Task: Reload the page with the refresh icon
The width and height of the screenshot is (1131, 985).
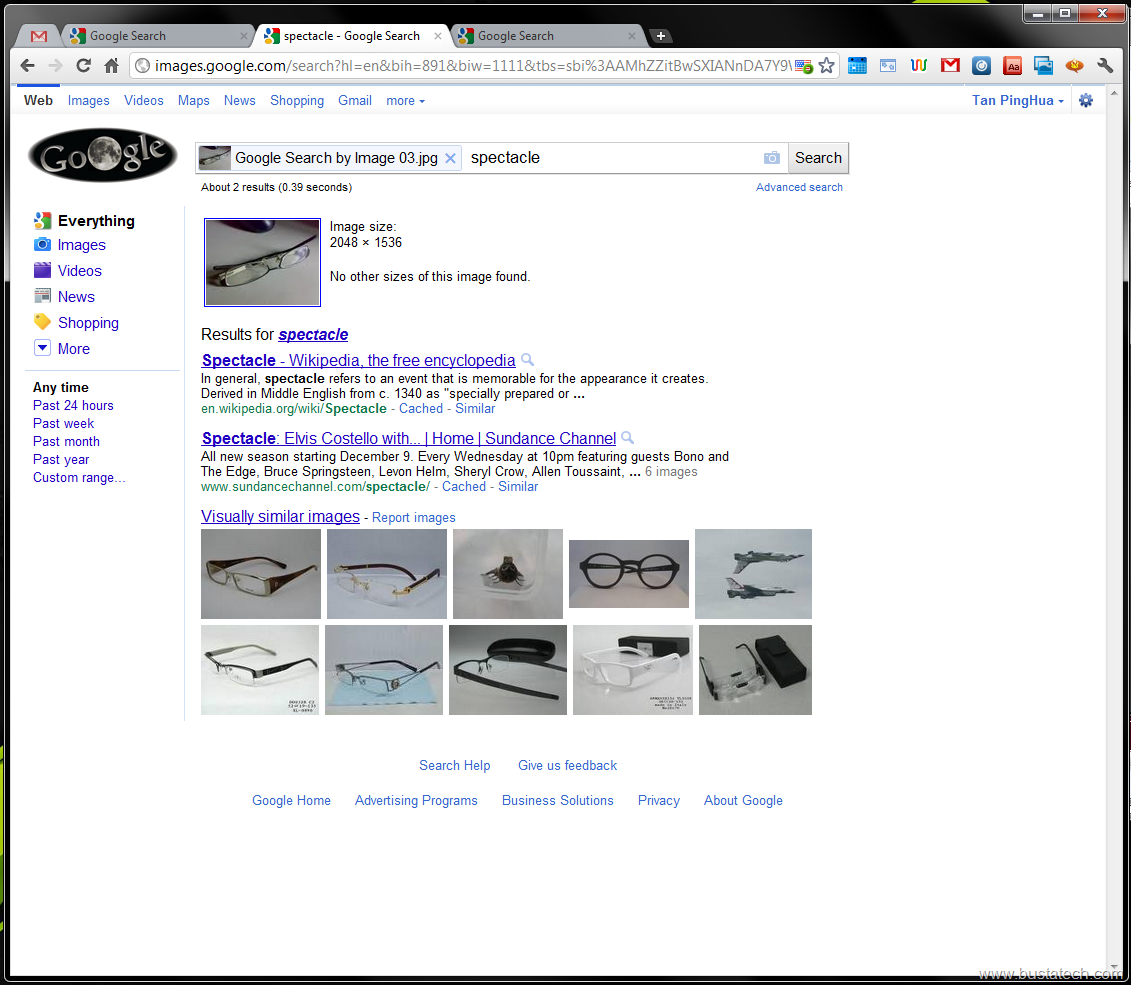Action: [x=84, y=66]
